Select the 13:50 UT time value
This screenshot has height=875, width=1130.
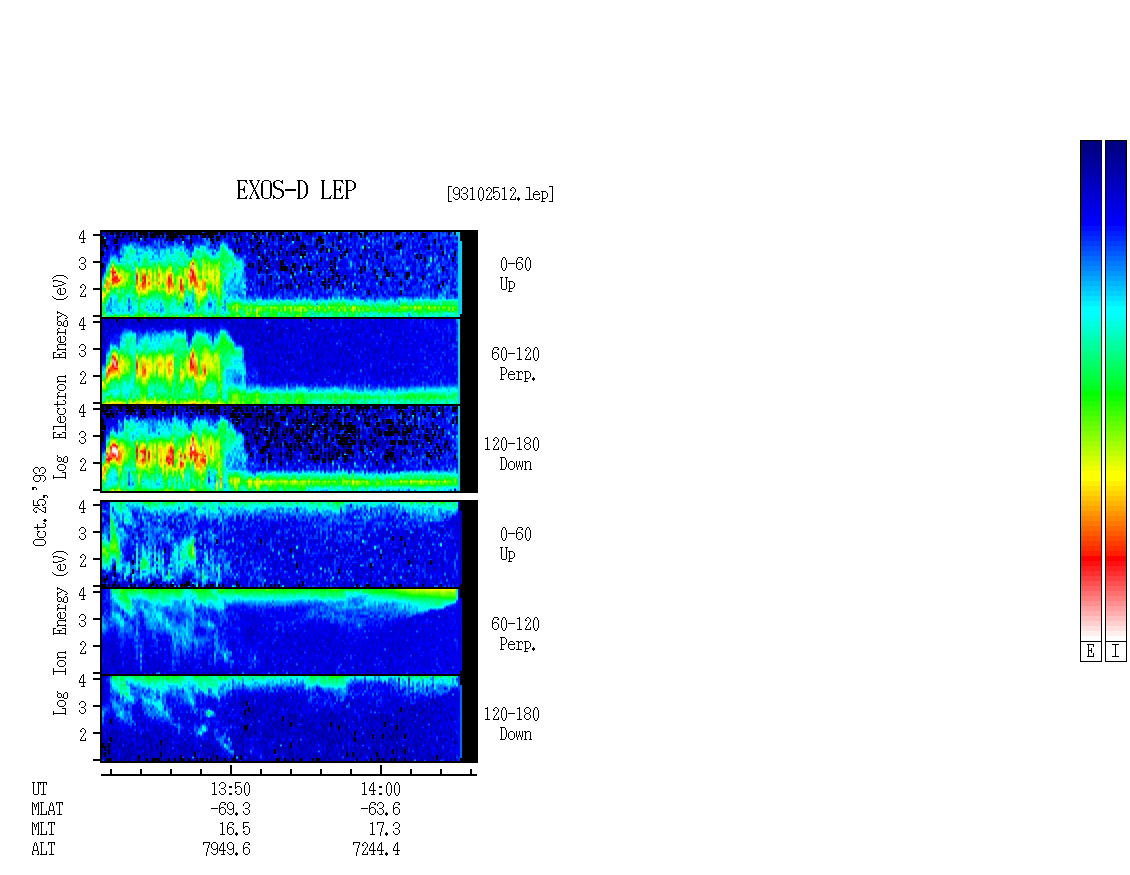pos(231,789)
